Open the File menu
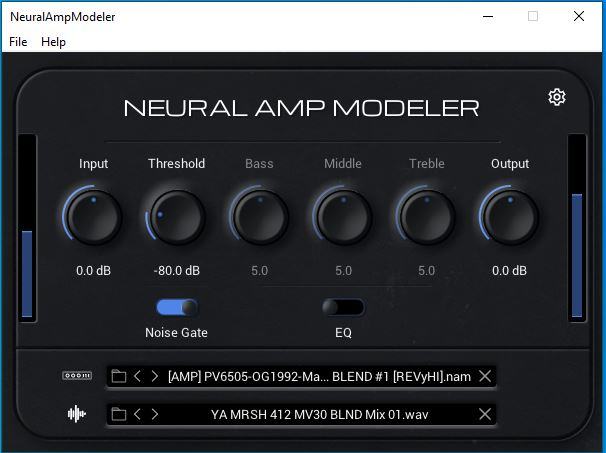 click(18, 42)
